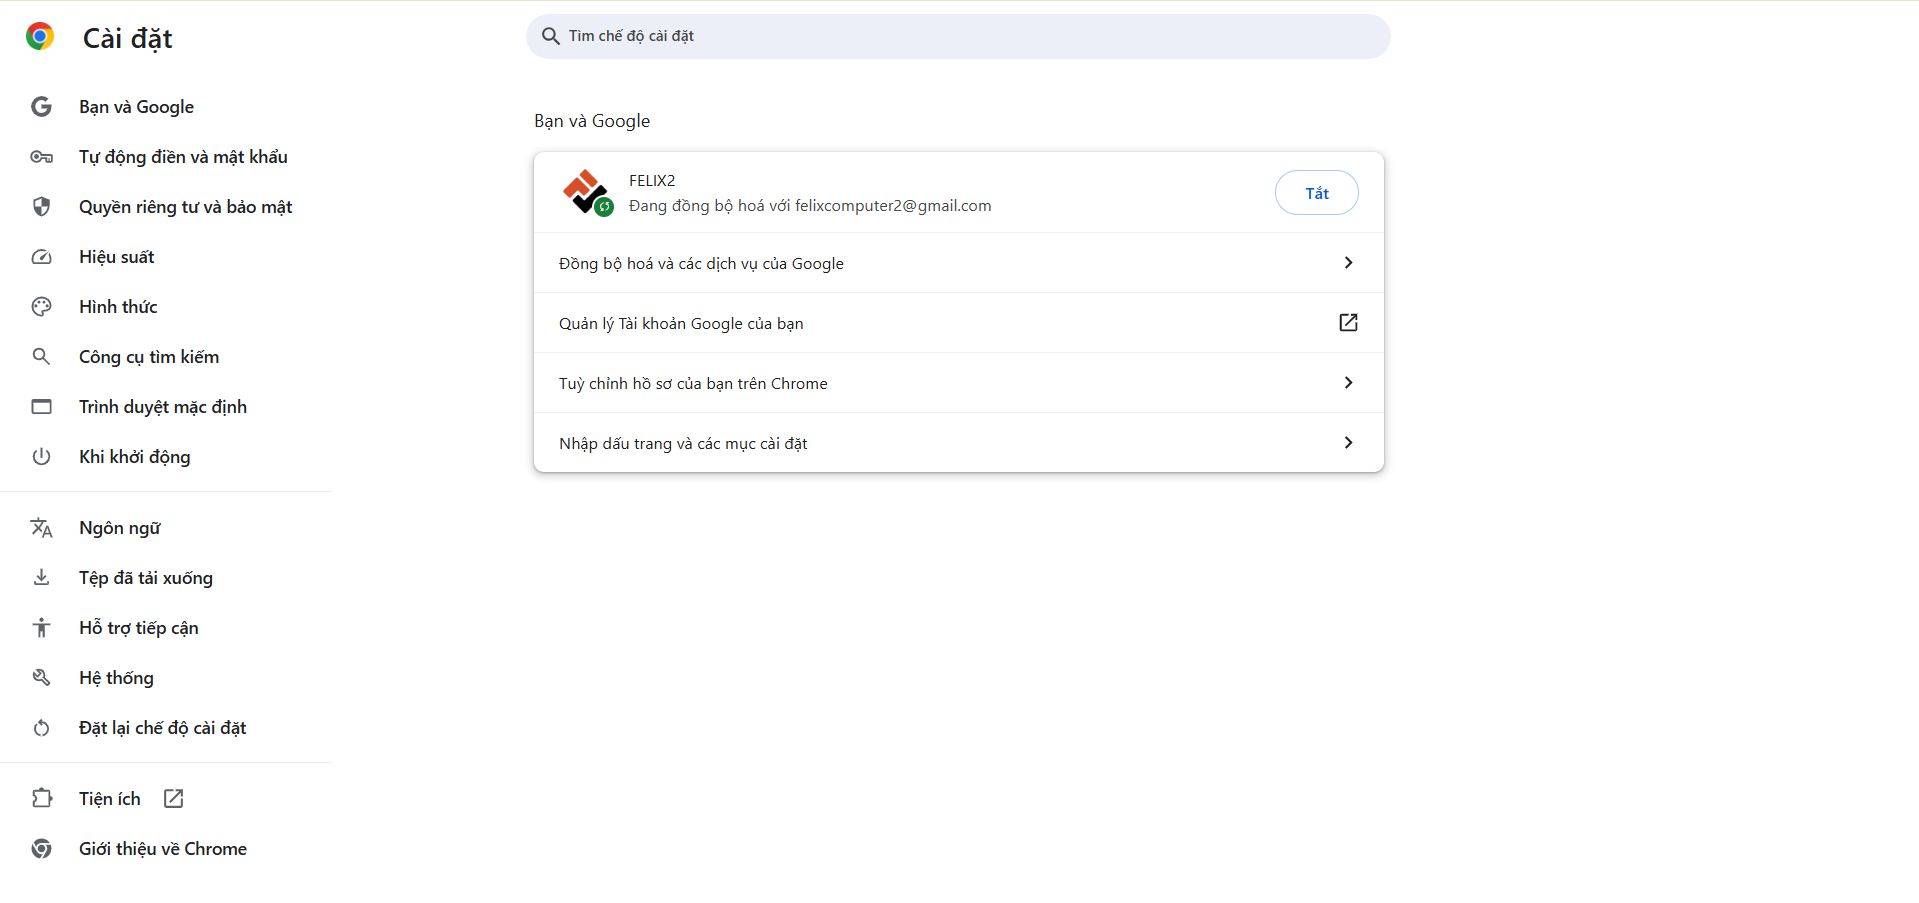Click the palette icon for Hình thức
Image resolution: width=1919 pixels, height=903 pixels.
click(x=41, y=307)
